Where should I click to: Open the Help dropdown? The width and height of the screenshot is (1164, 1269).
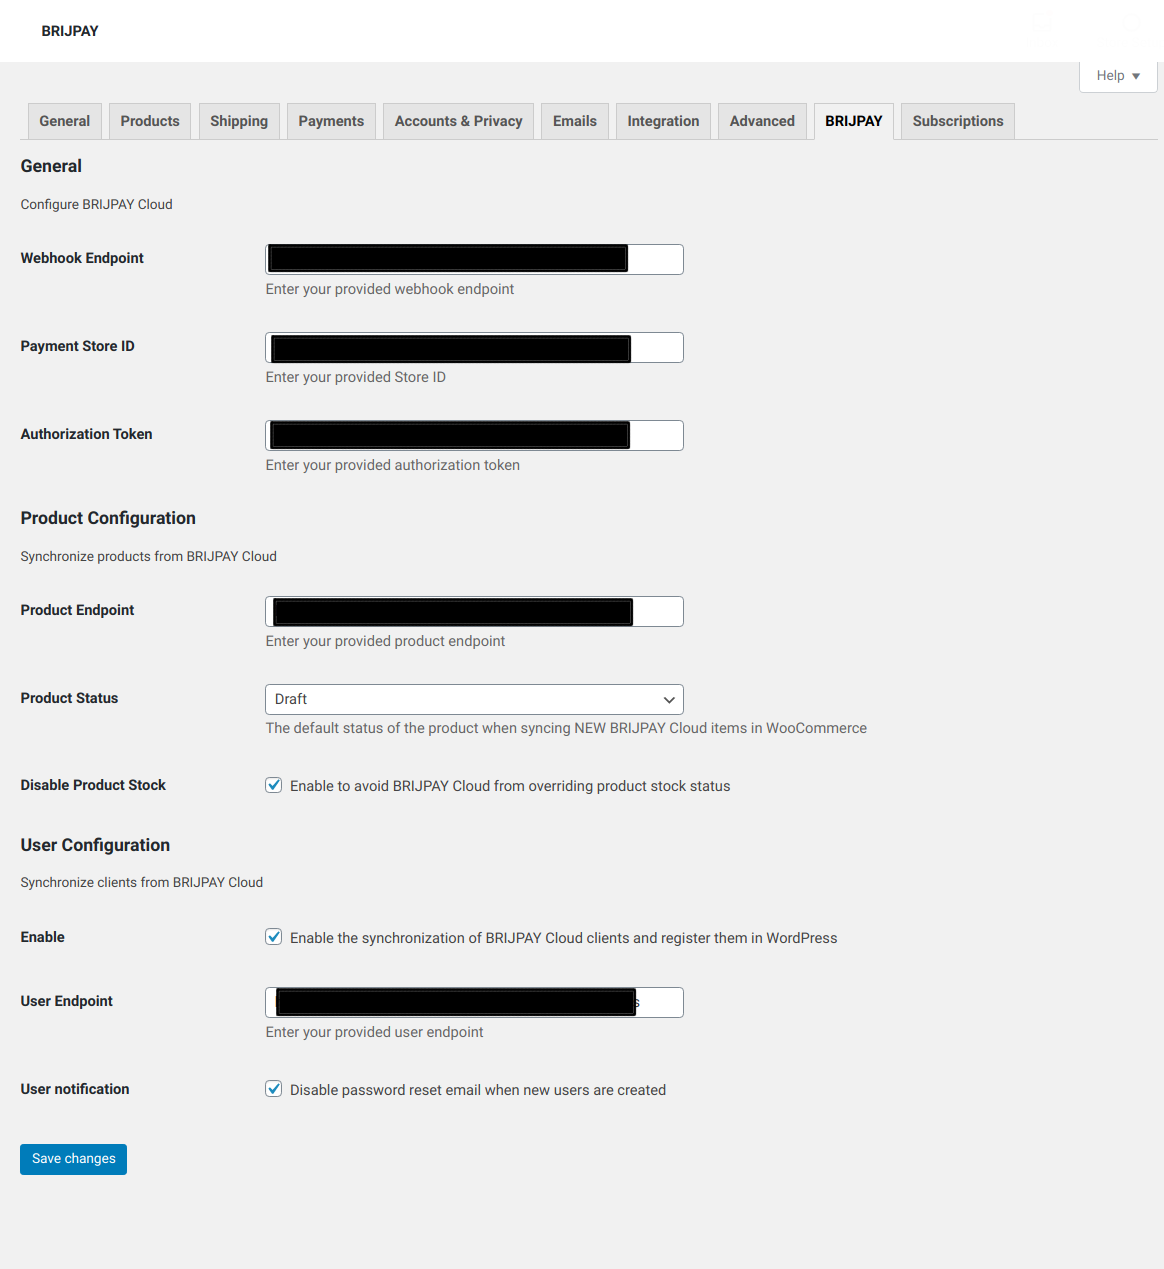coord(1118,76)
